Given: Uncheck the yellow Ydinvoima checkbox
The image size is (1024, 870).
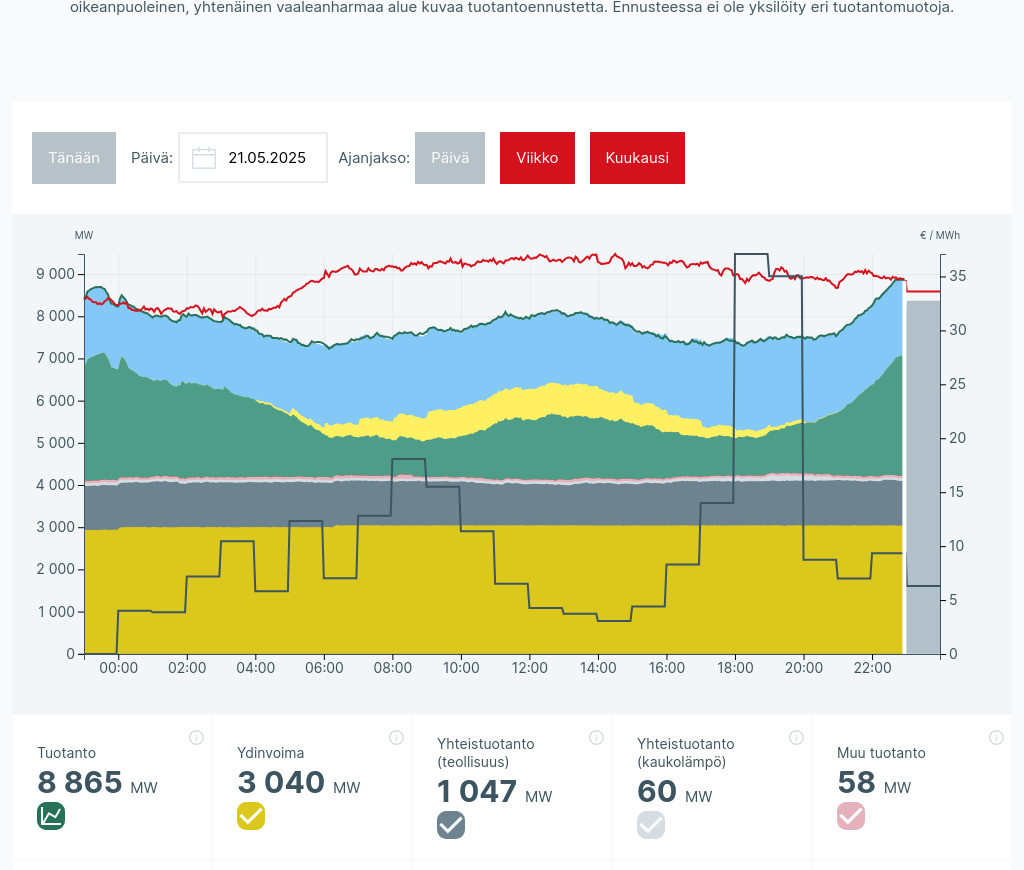Looking at the screenshot, I should coord(251,816).
